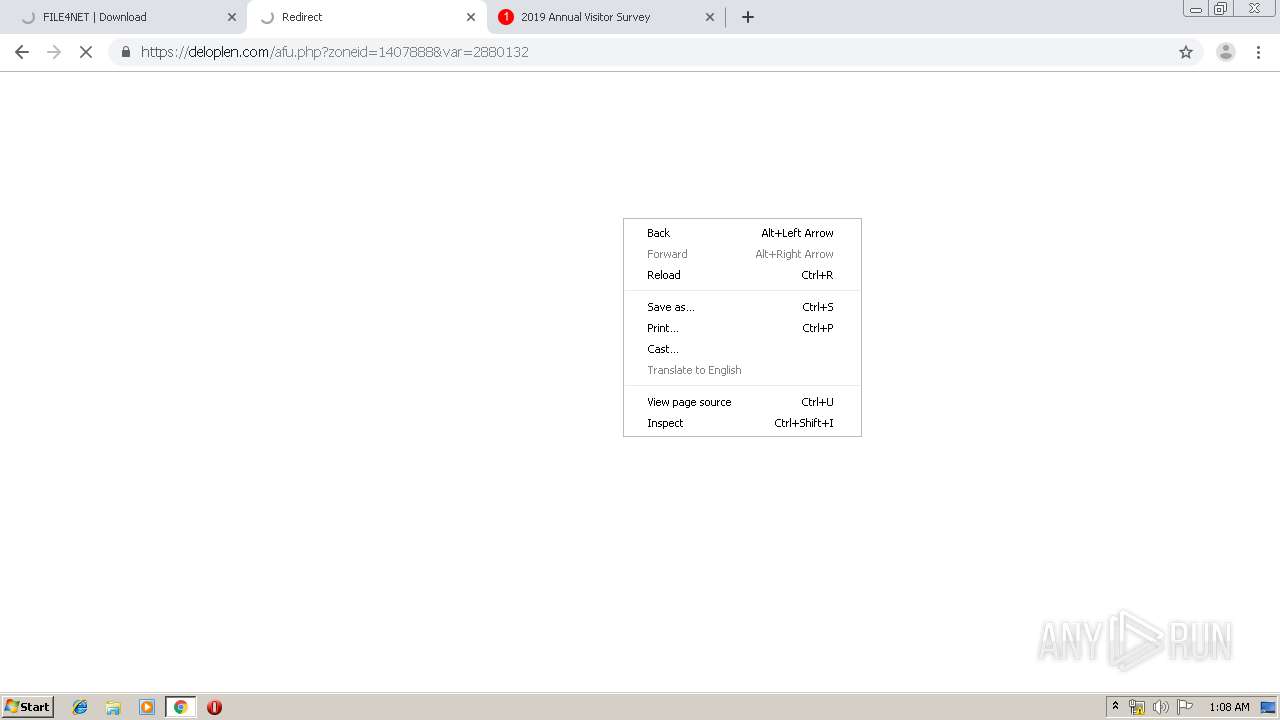Viewport: 1280px width, 720px height.
Task: Select Inspect in the context menu
Action: [x=741, y=423]
